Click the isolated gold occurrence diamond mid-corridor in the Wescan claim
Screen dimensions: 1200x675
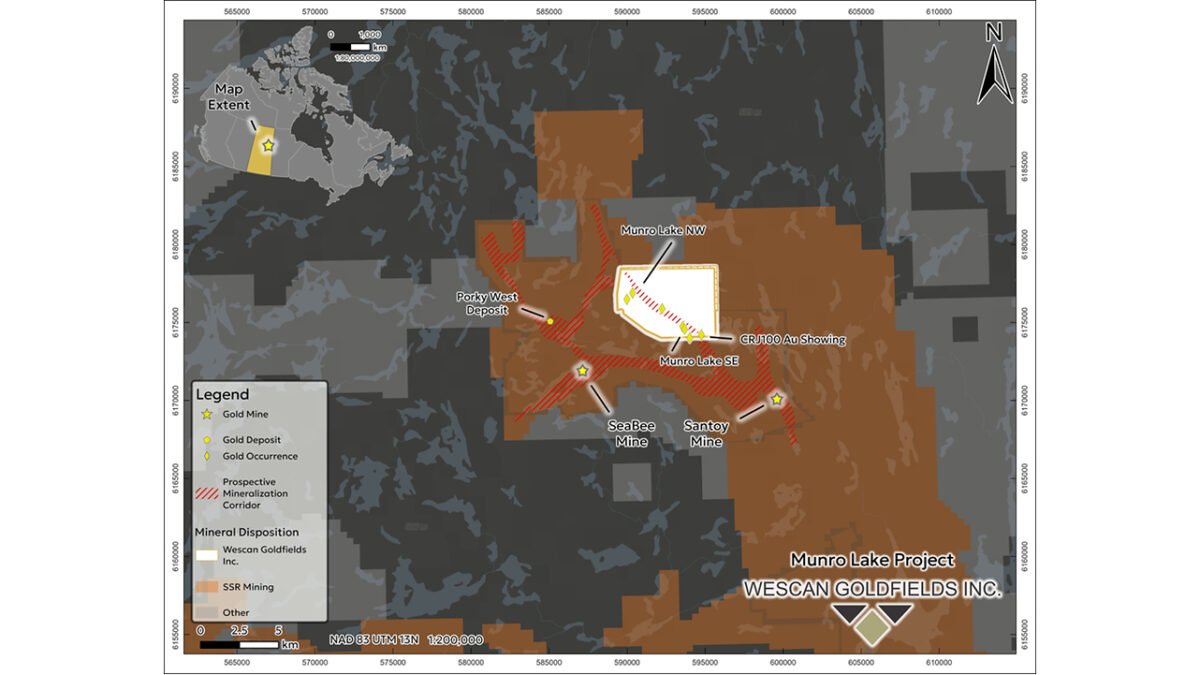click(x=661, y=308)
